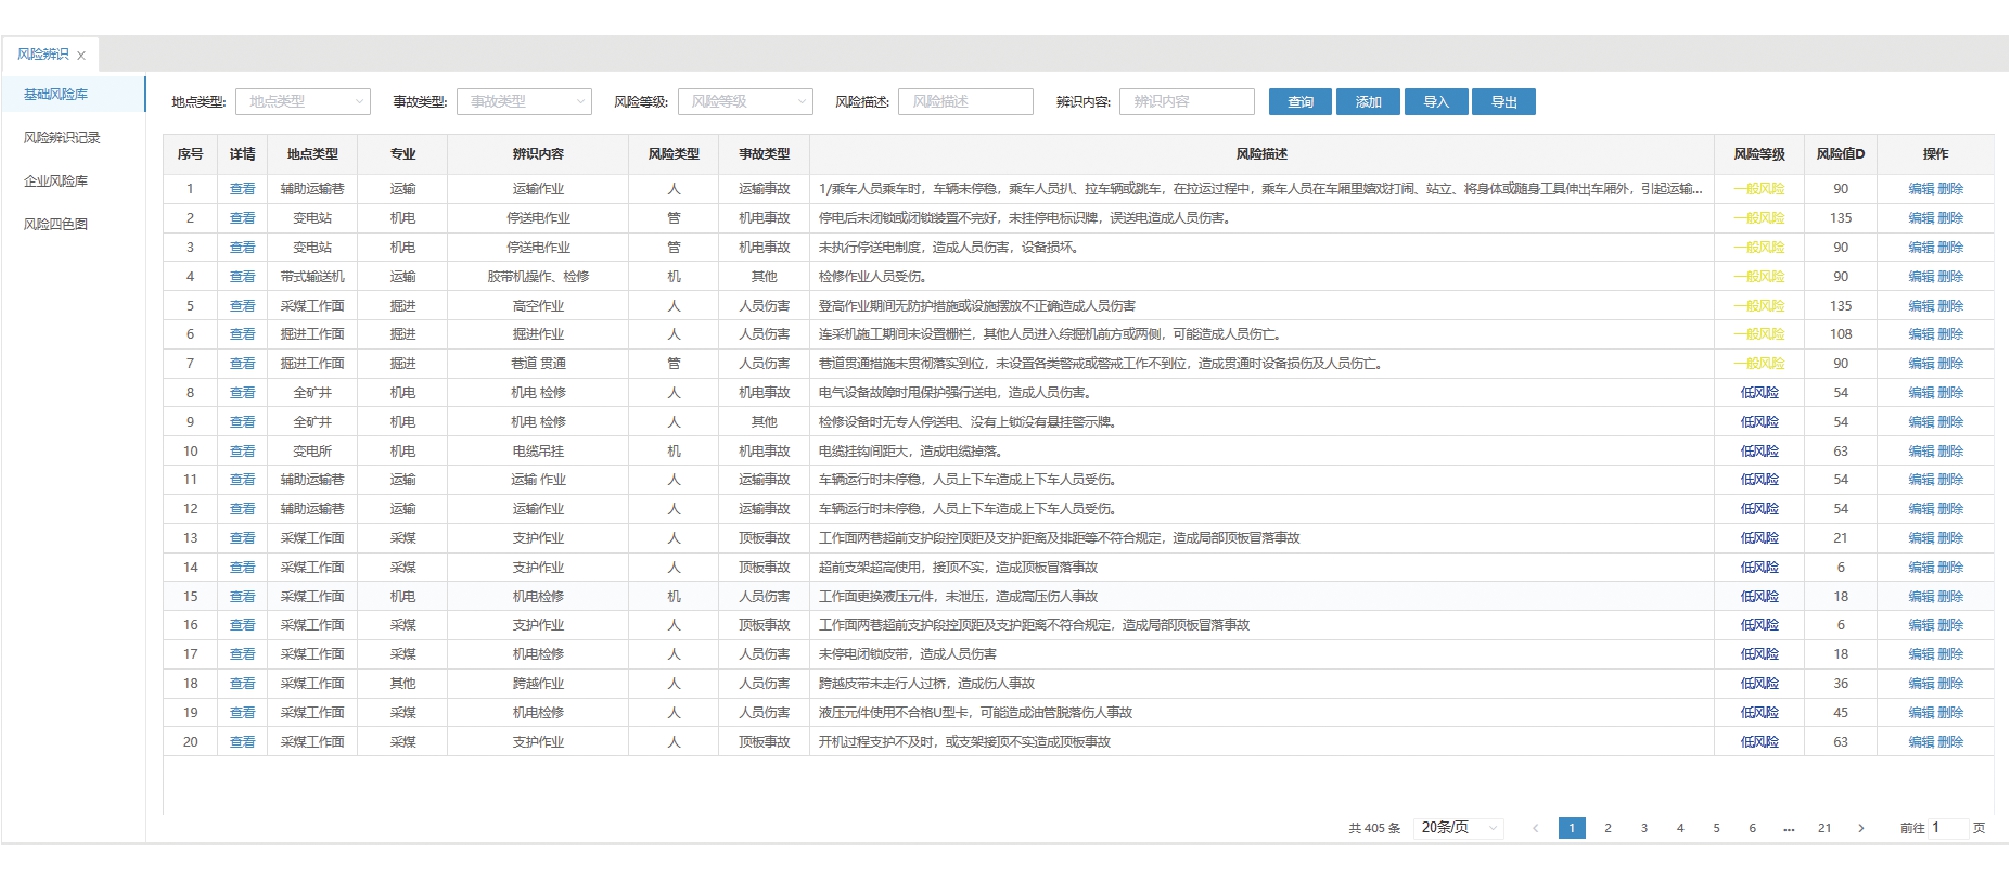Viewport: 2009px width, 881px height.
Task: Open the 风险等级 dropdown filter
Action: [744, 102]
